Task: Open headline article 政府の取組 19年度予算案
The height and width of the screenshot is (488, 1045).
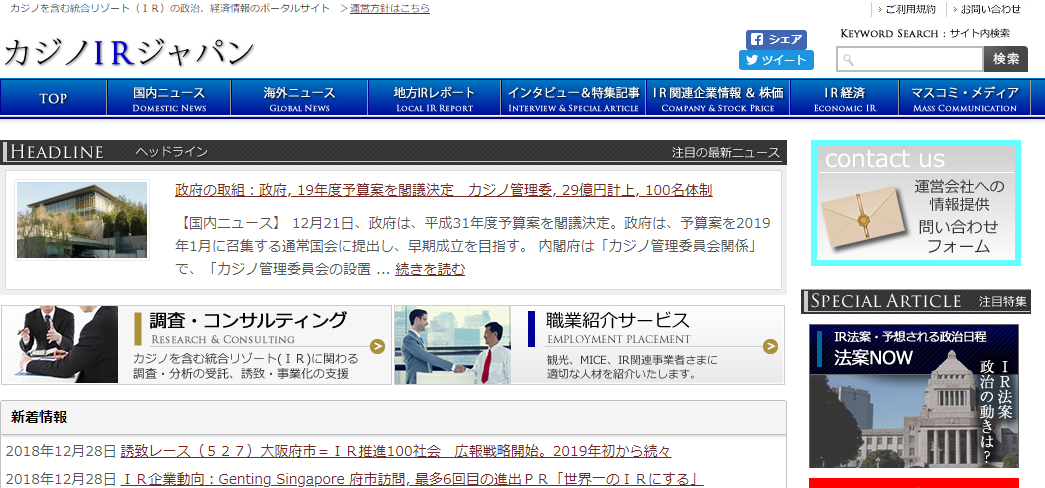Action: pos(444,190)
